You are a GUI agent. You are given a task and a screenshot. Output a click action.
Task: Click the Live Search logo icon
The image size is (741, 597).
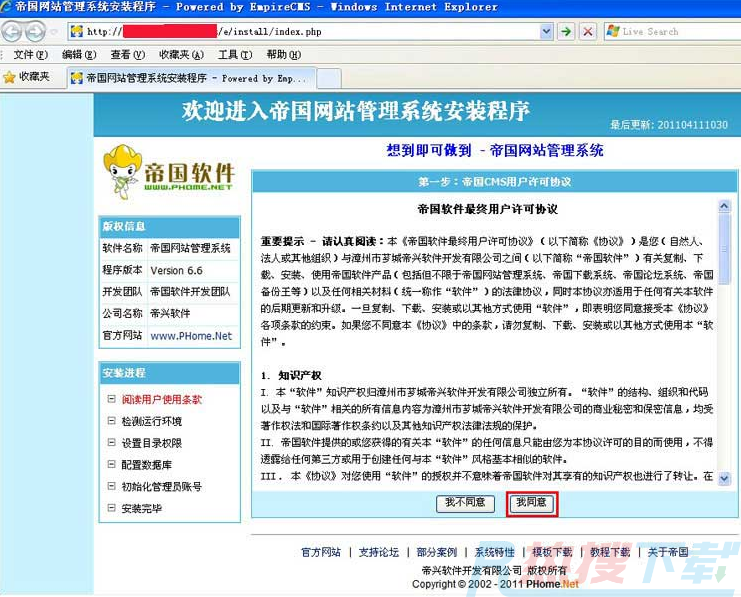pyautogui.click(x=613, y=32)
